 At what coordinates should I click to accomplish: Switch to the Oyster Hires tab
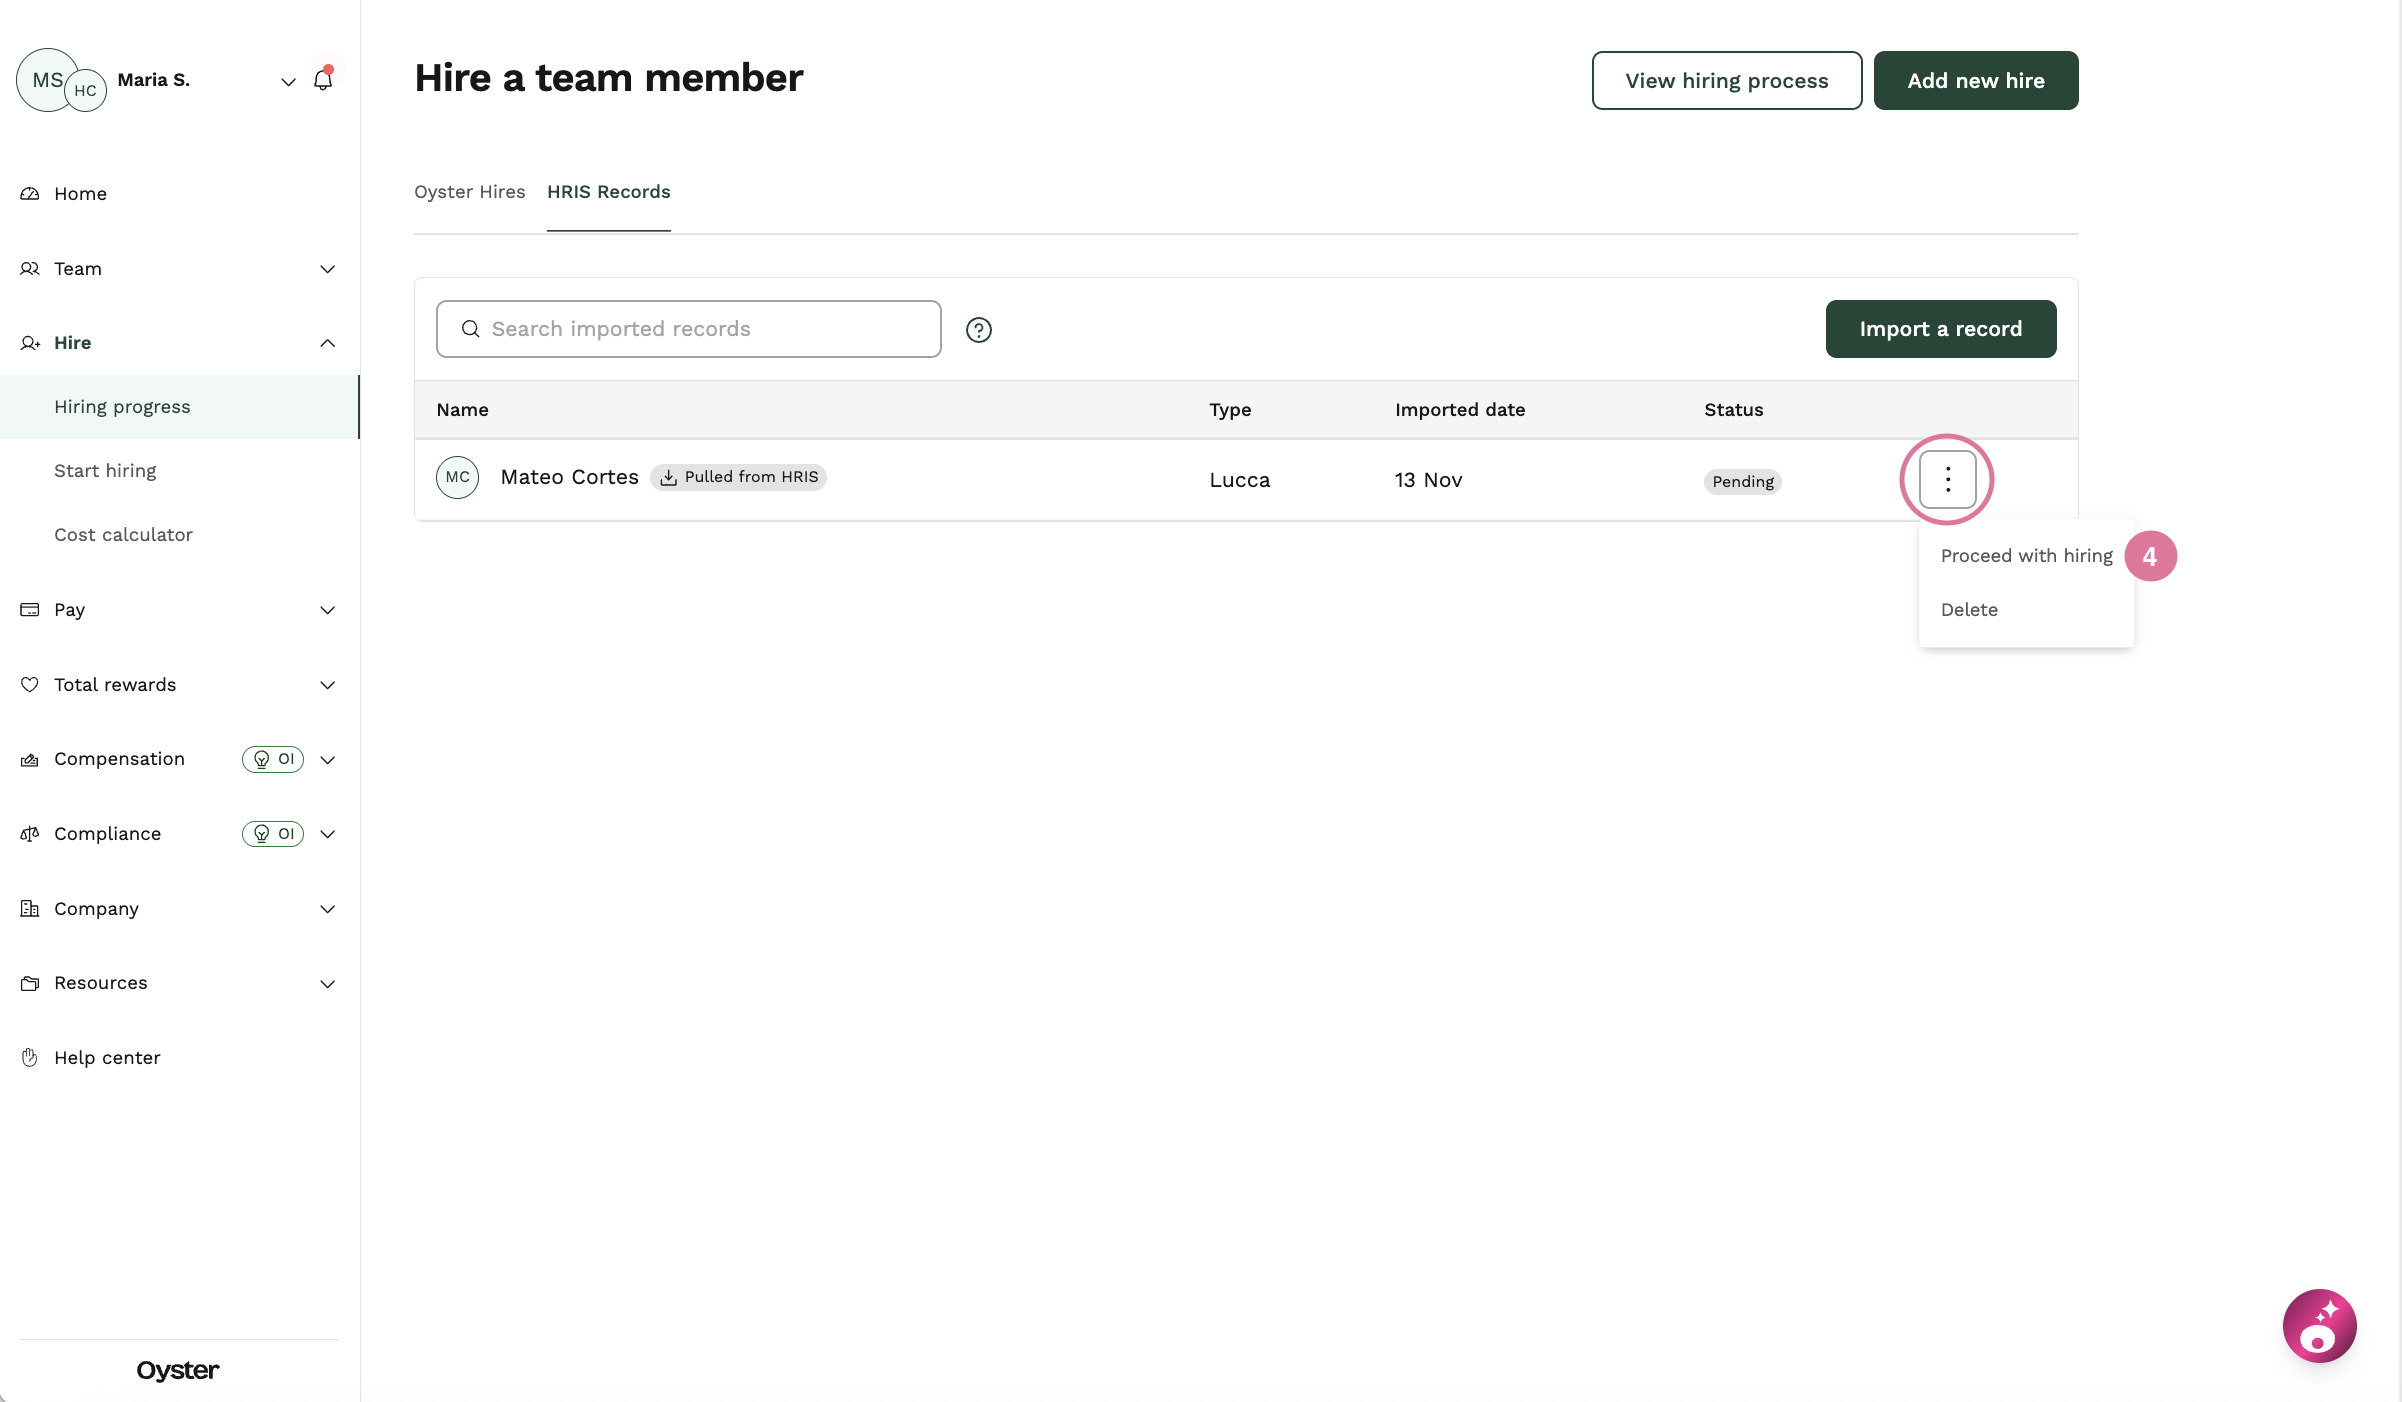[470, 192]
